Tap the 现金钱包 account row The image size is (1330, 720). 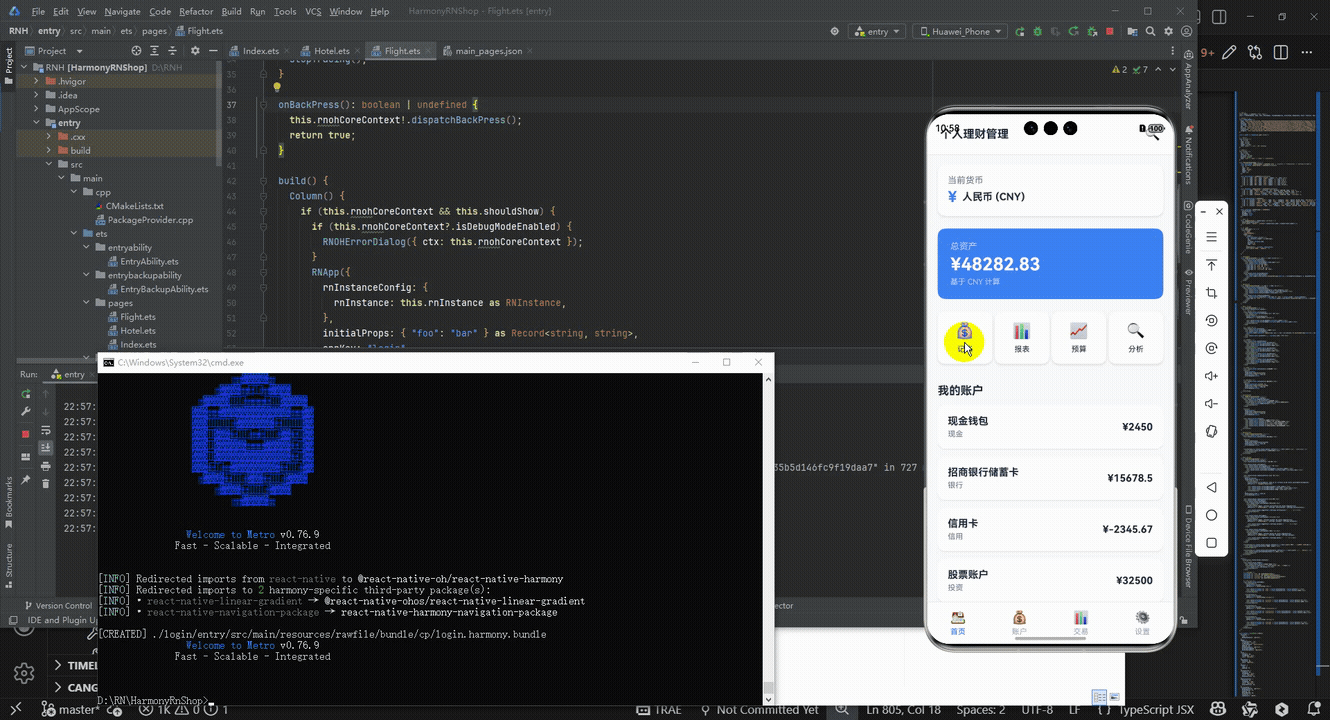[x=1050, y=427]
